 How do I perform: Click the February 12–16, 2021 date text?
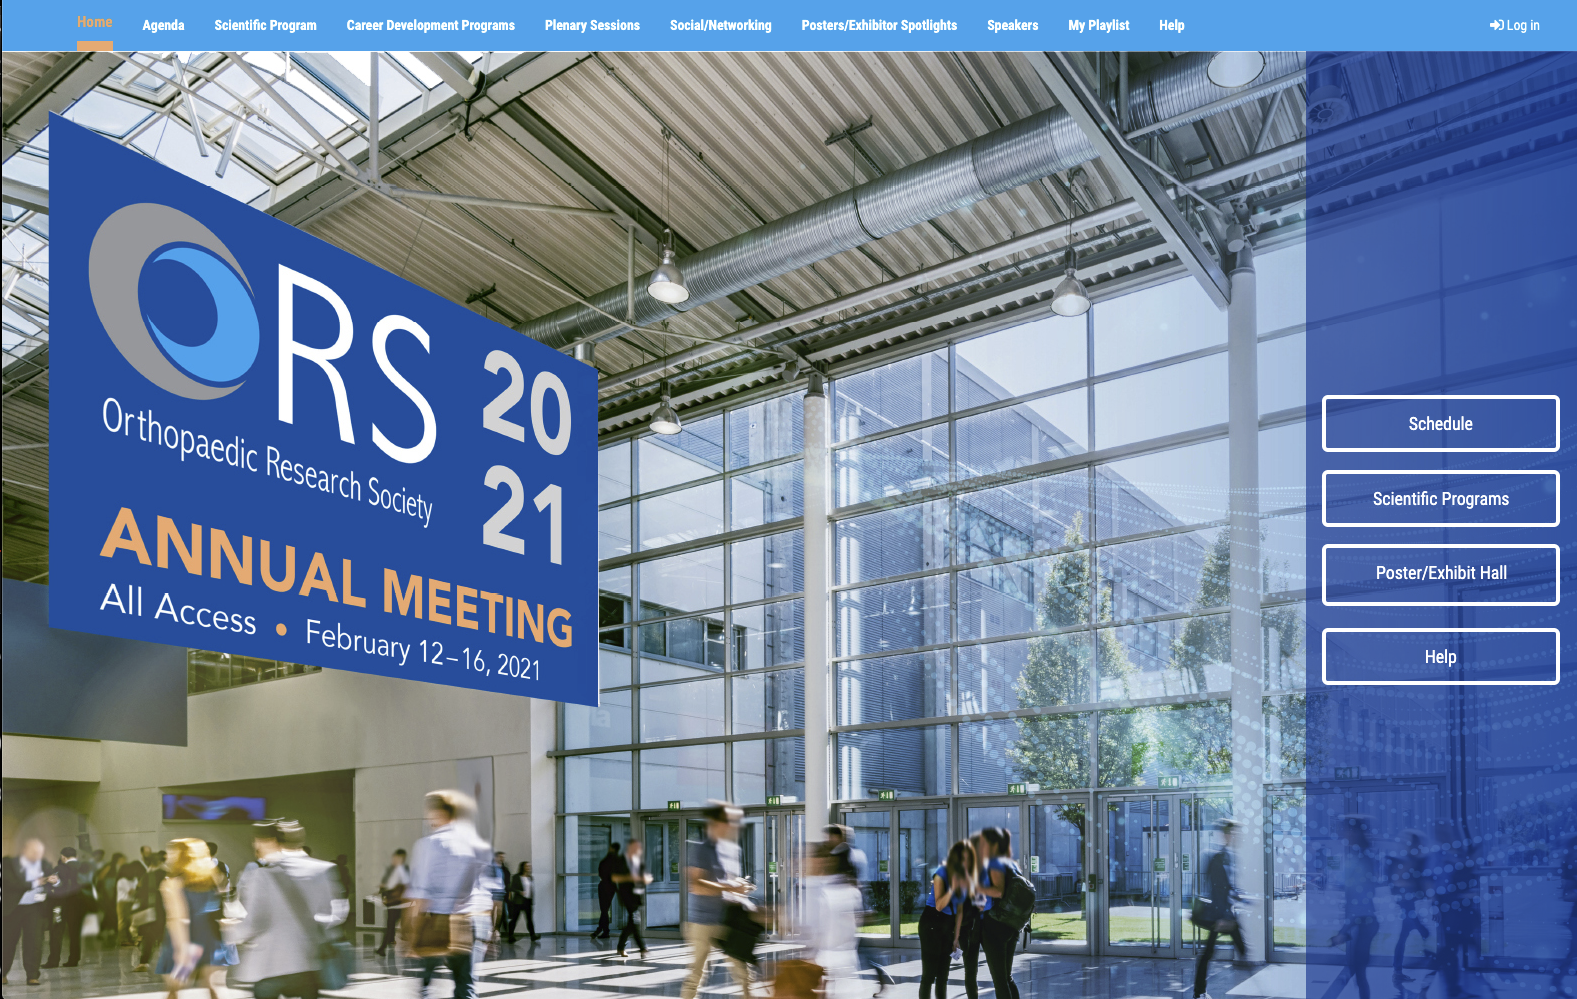422,650
